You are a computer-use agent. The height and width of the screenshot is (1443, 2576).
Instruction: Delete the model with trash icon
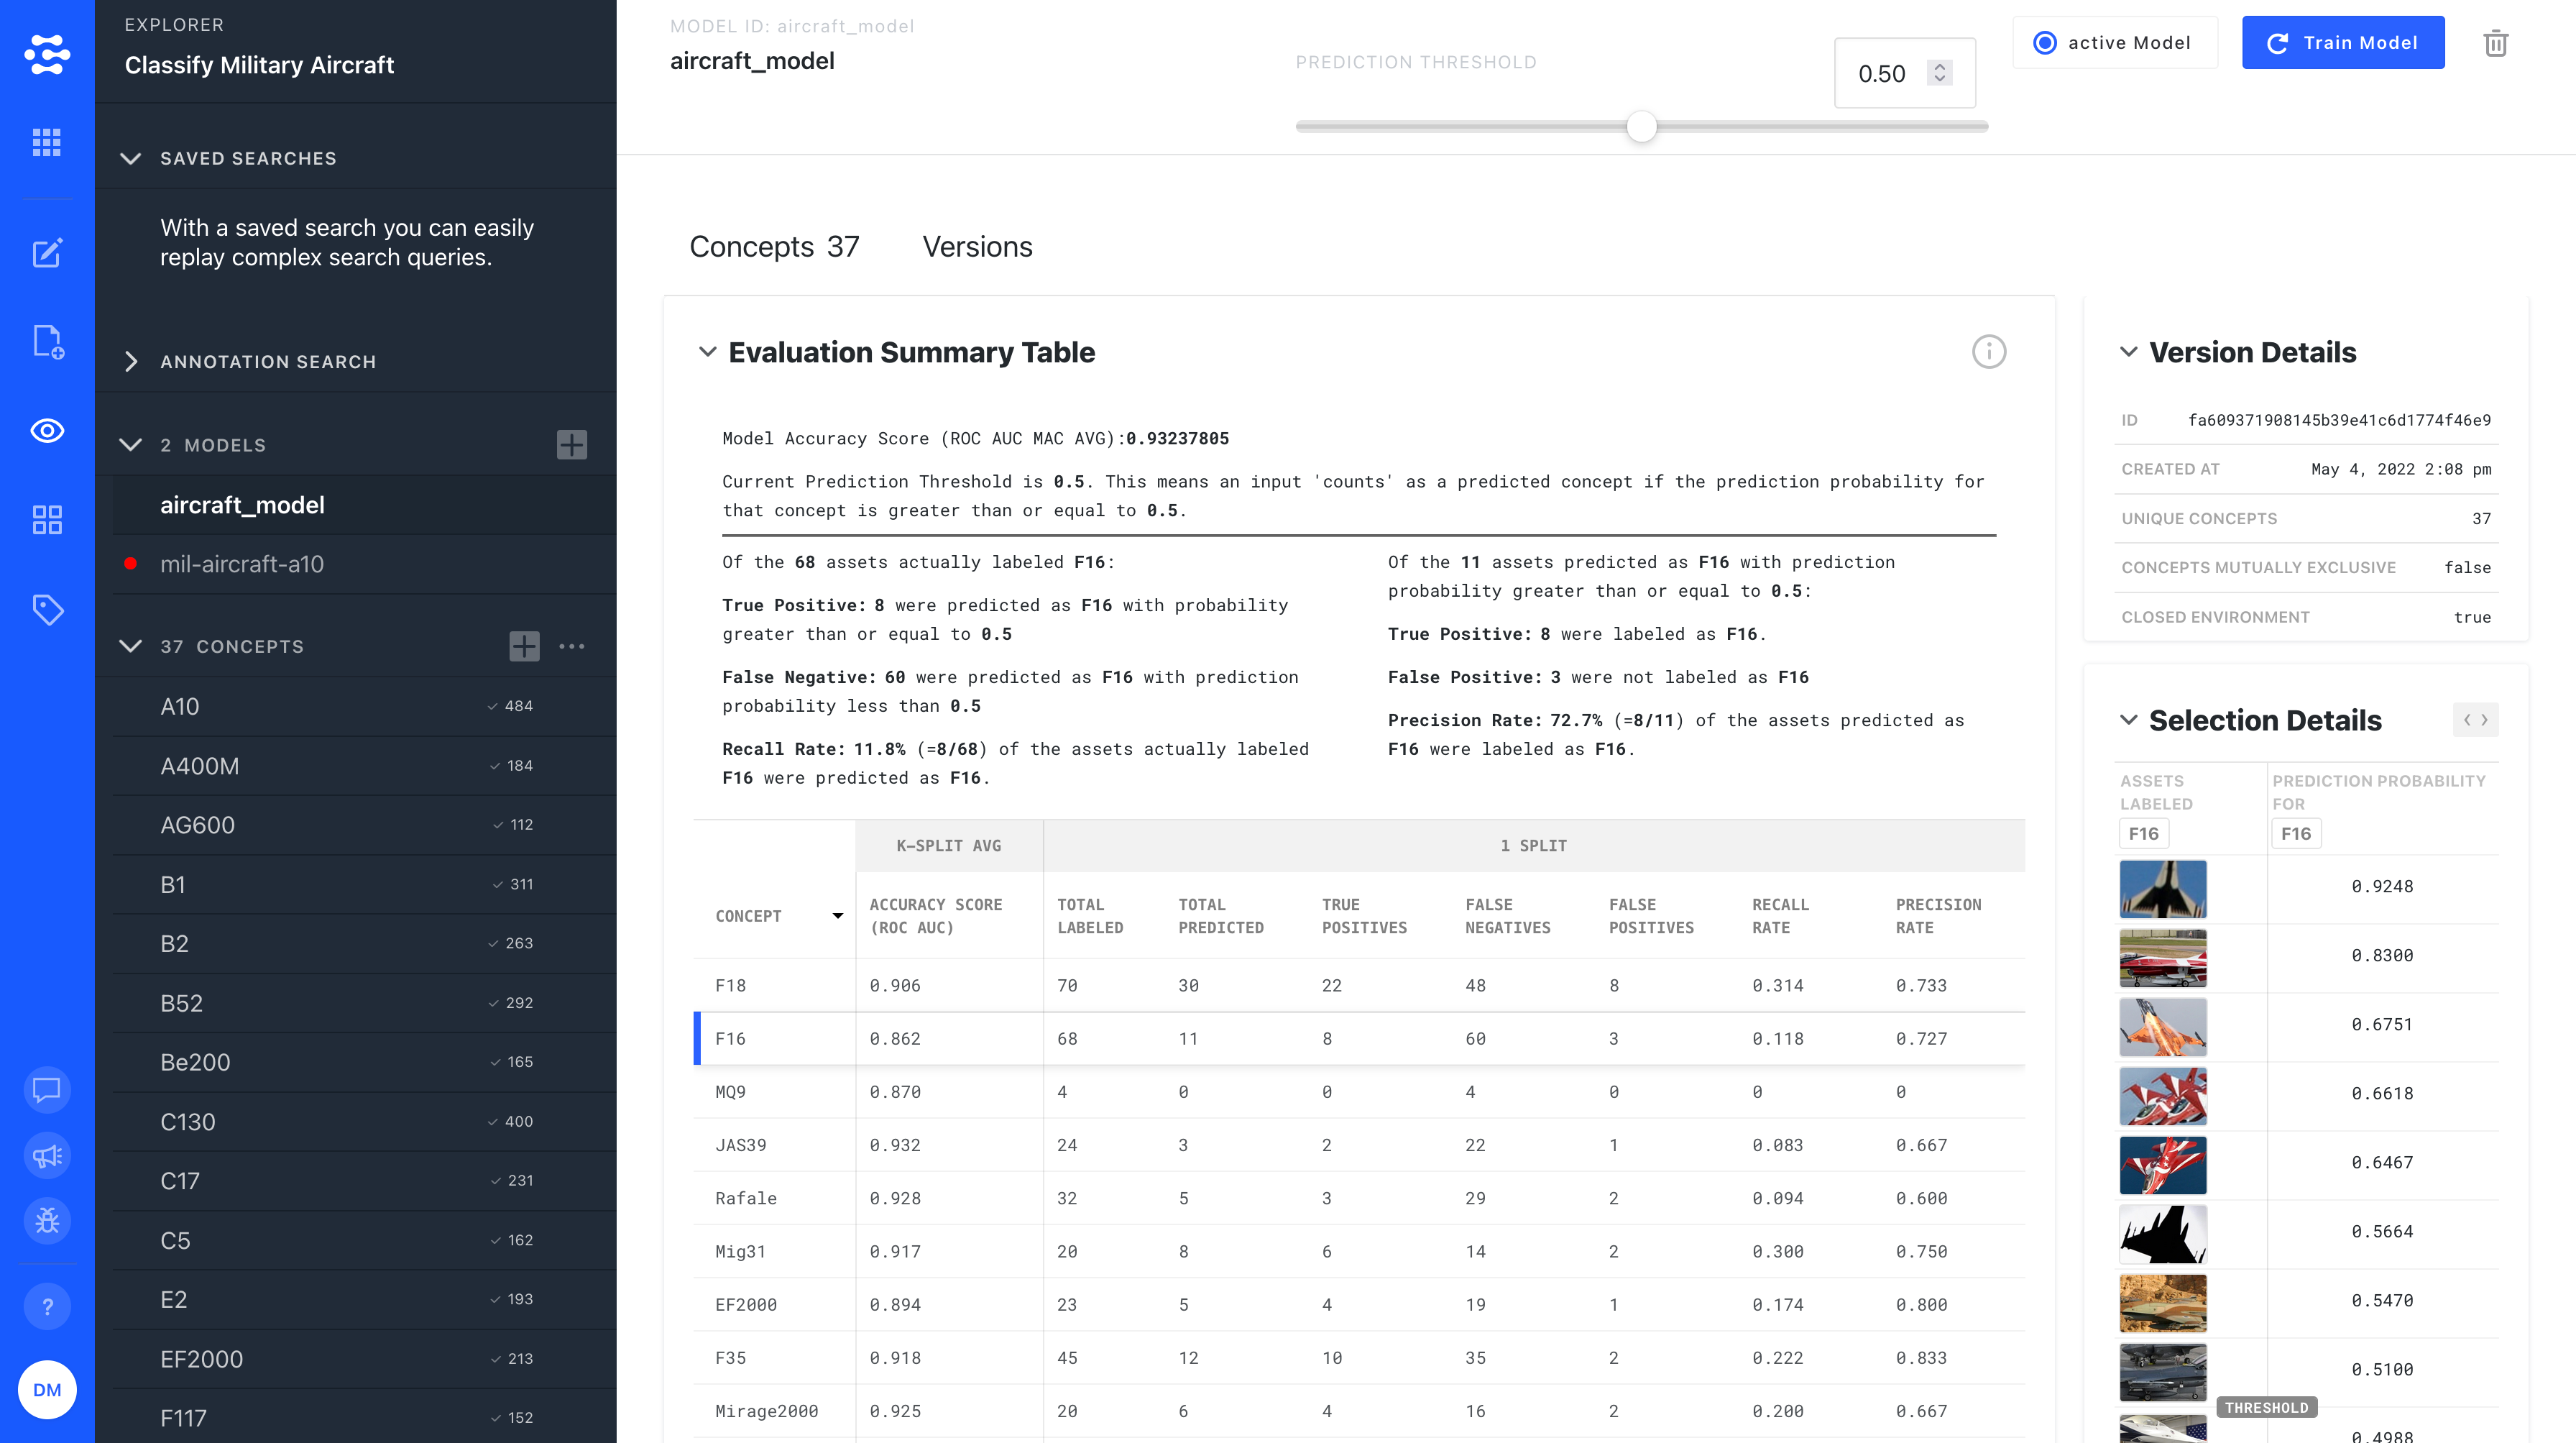click(x=2496, y=43)
